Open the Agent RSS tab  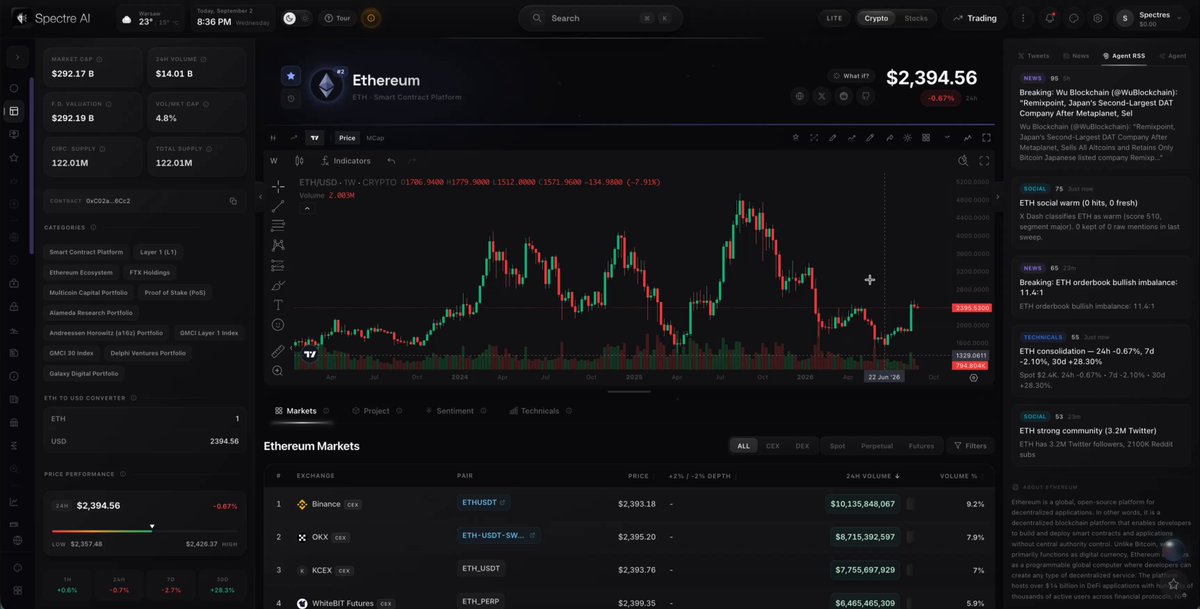(x=1124, y=56)
